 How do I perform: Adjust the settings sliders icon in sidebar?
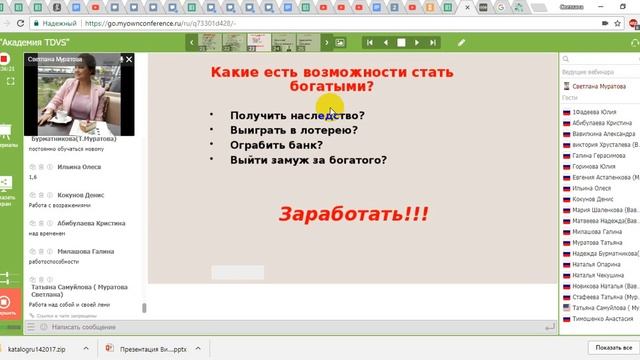(x=5, y=278)
